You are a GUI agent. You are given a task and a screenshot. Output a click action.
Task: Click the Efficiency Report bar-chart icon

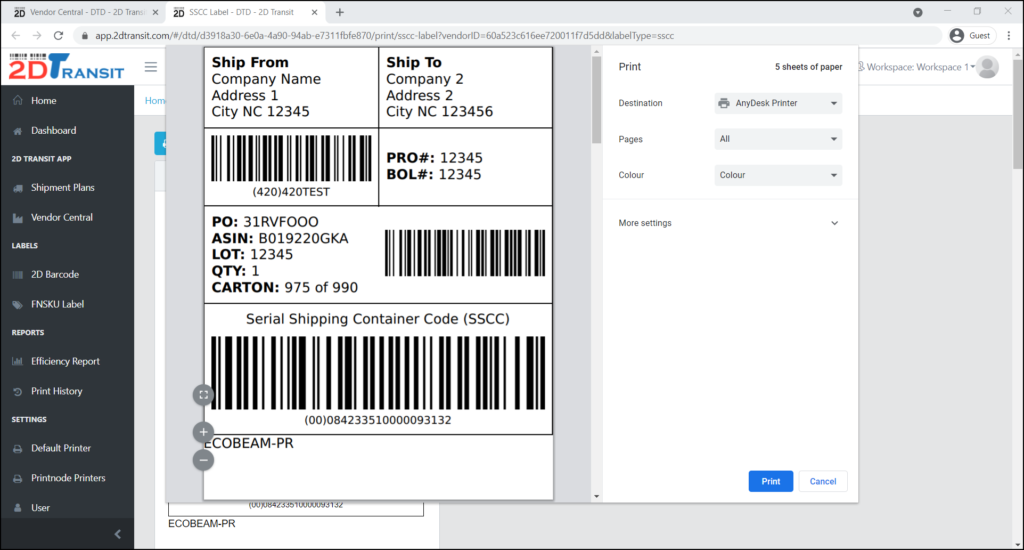pos(18,361)
